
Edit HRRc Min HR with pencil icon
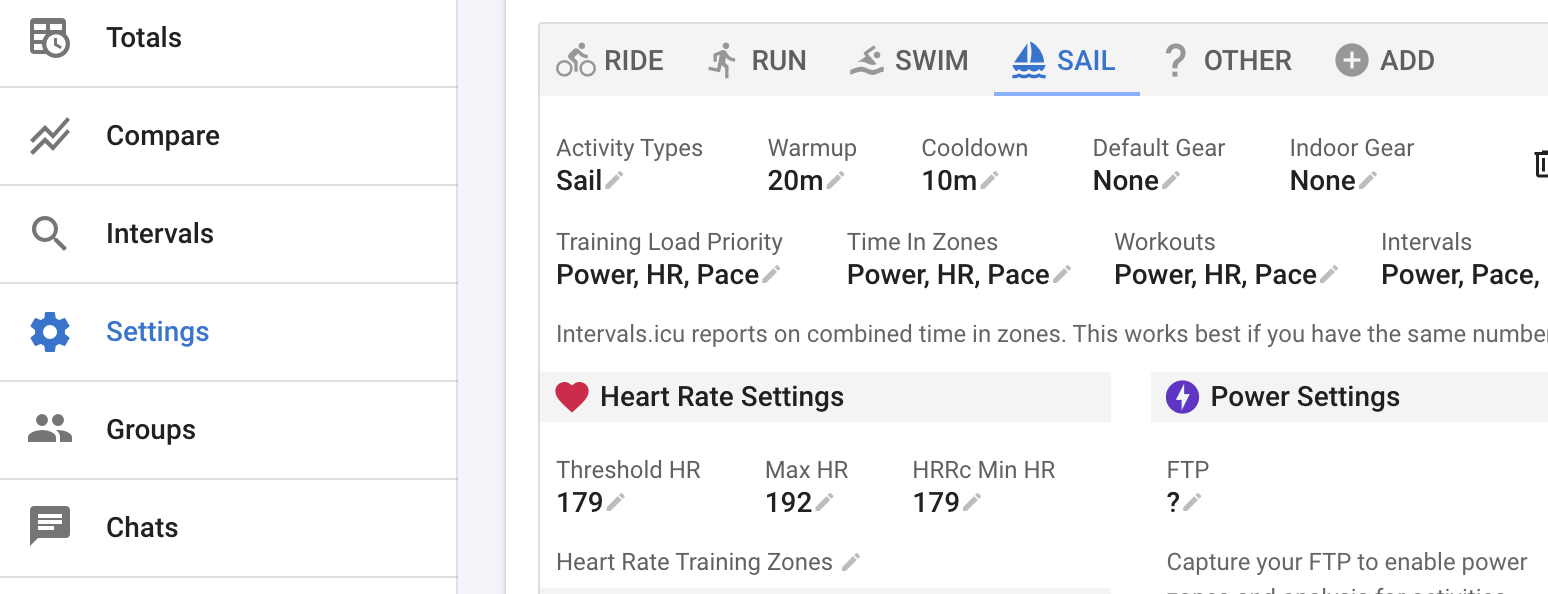(972, 502)
